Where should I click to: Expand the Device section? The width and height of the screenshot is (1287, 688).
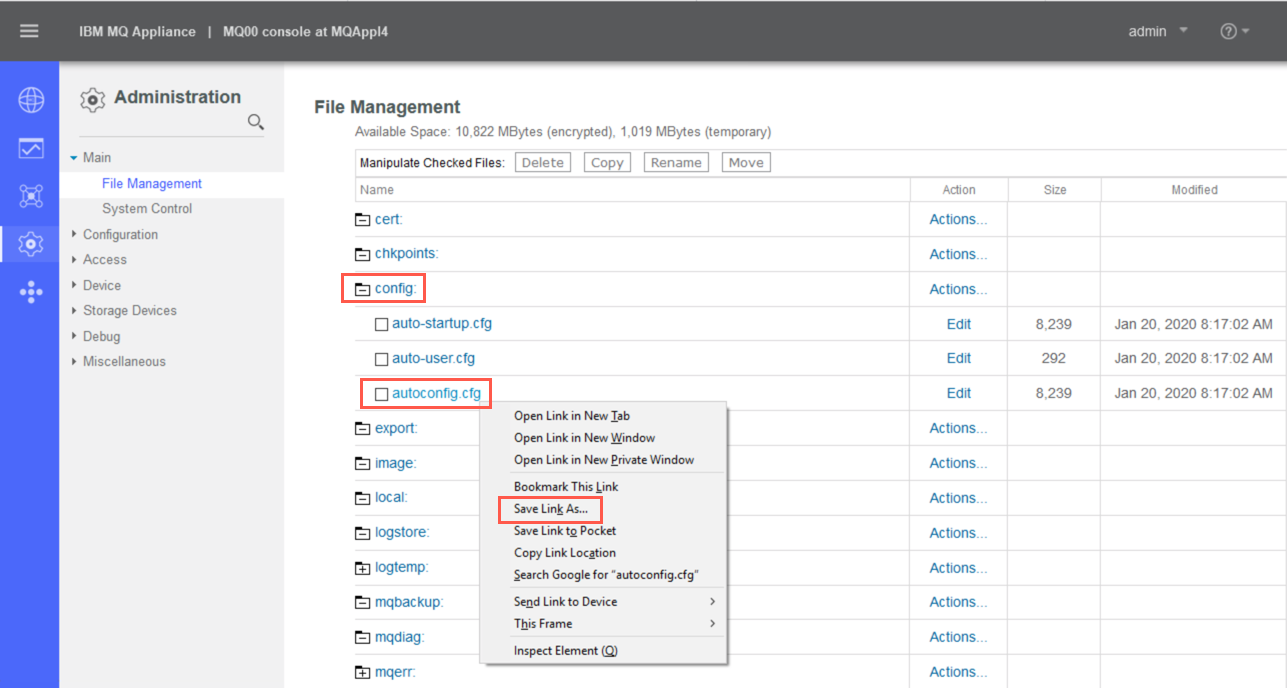(74, 285)
